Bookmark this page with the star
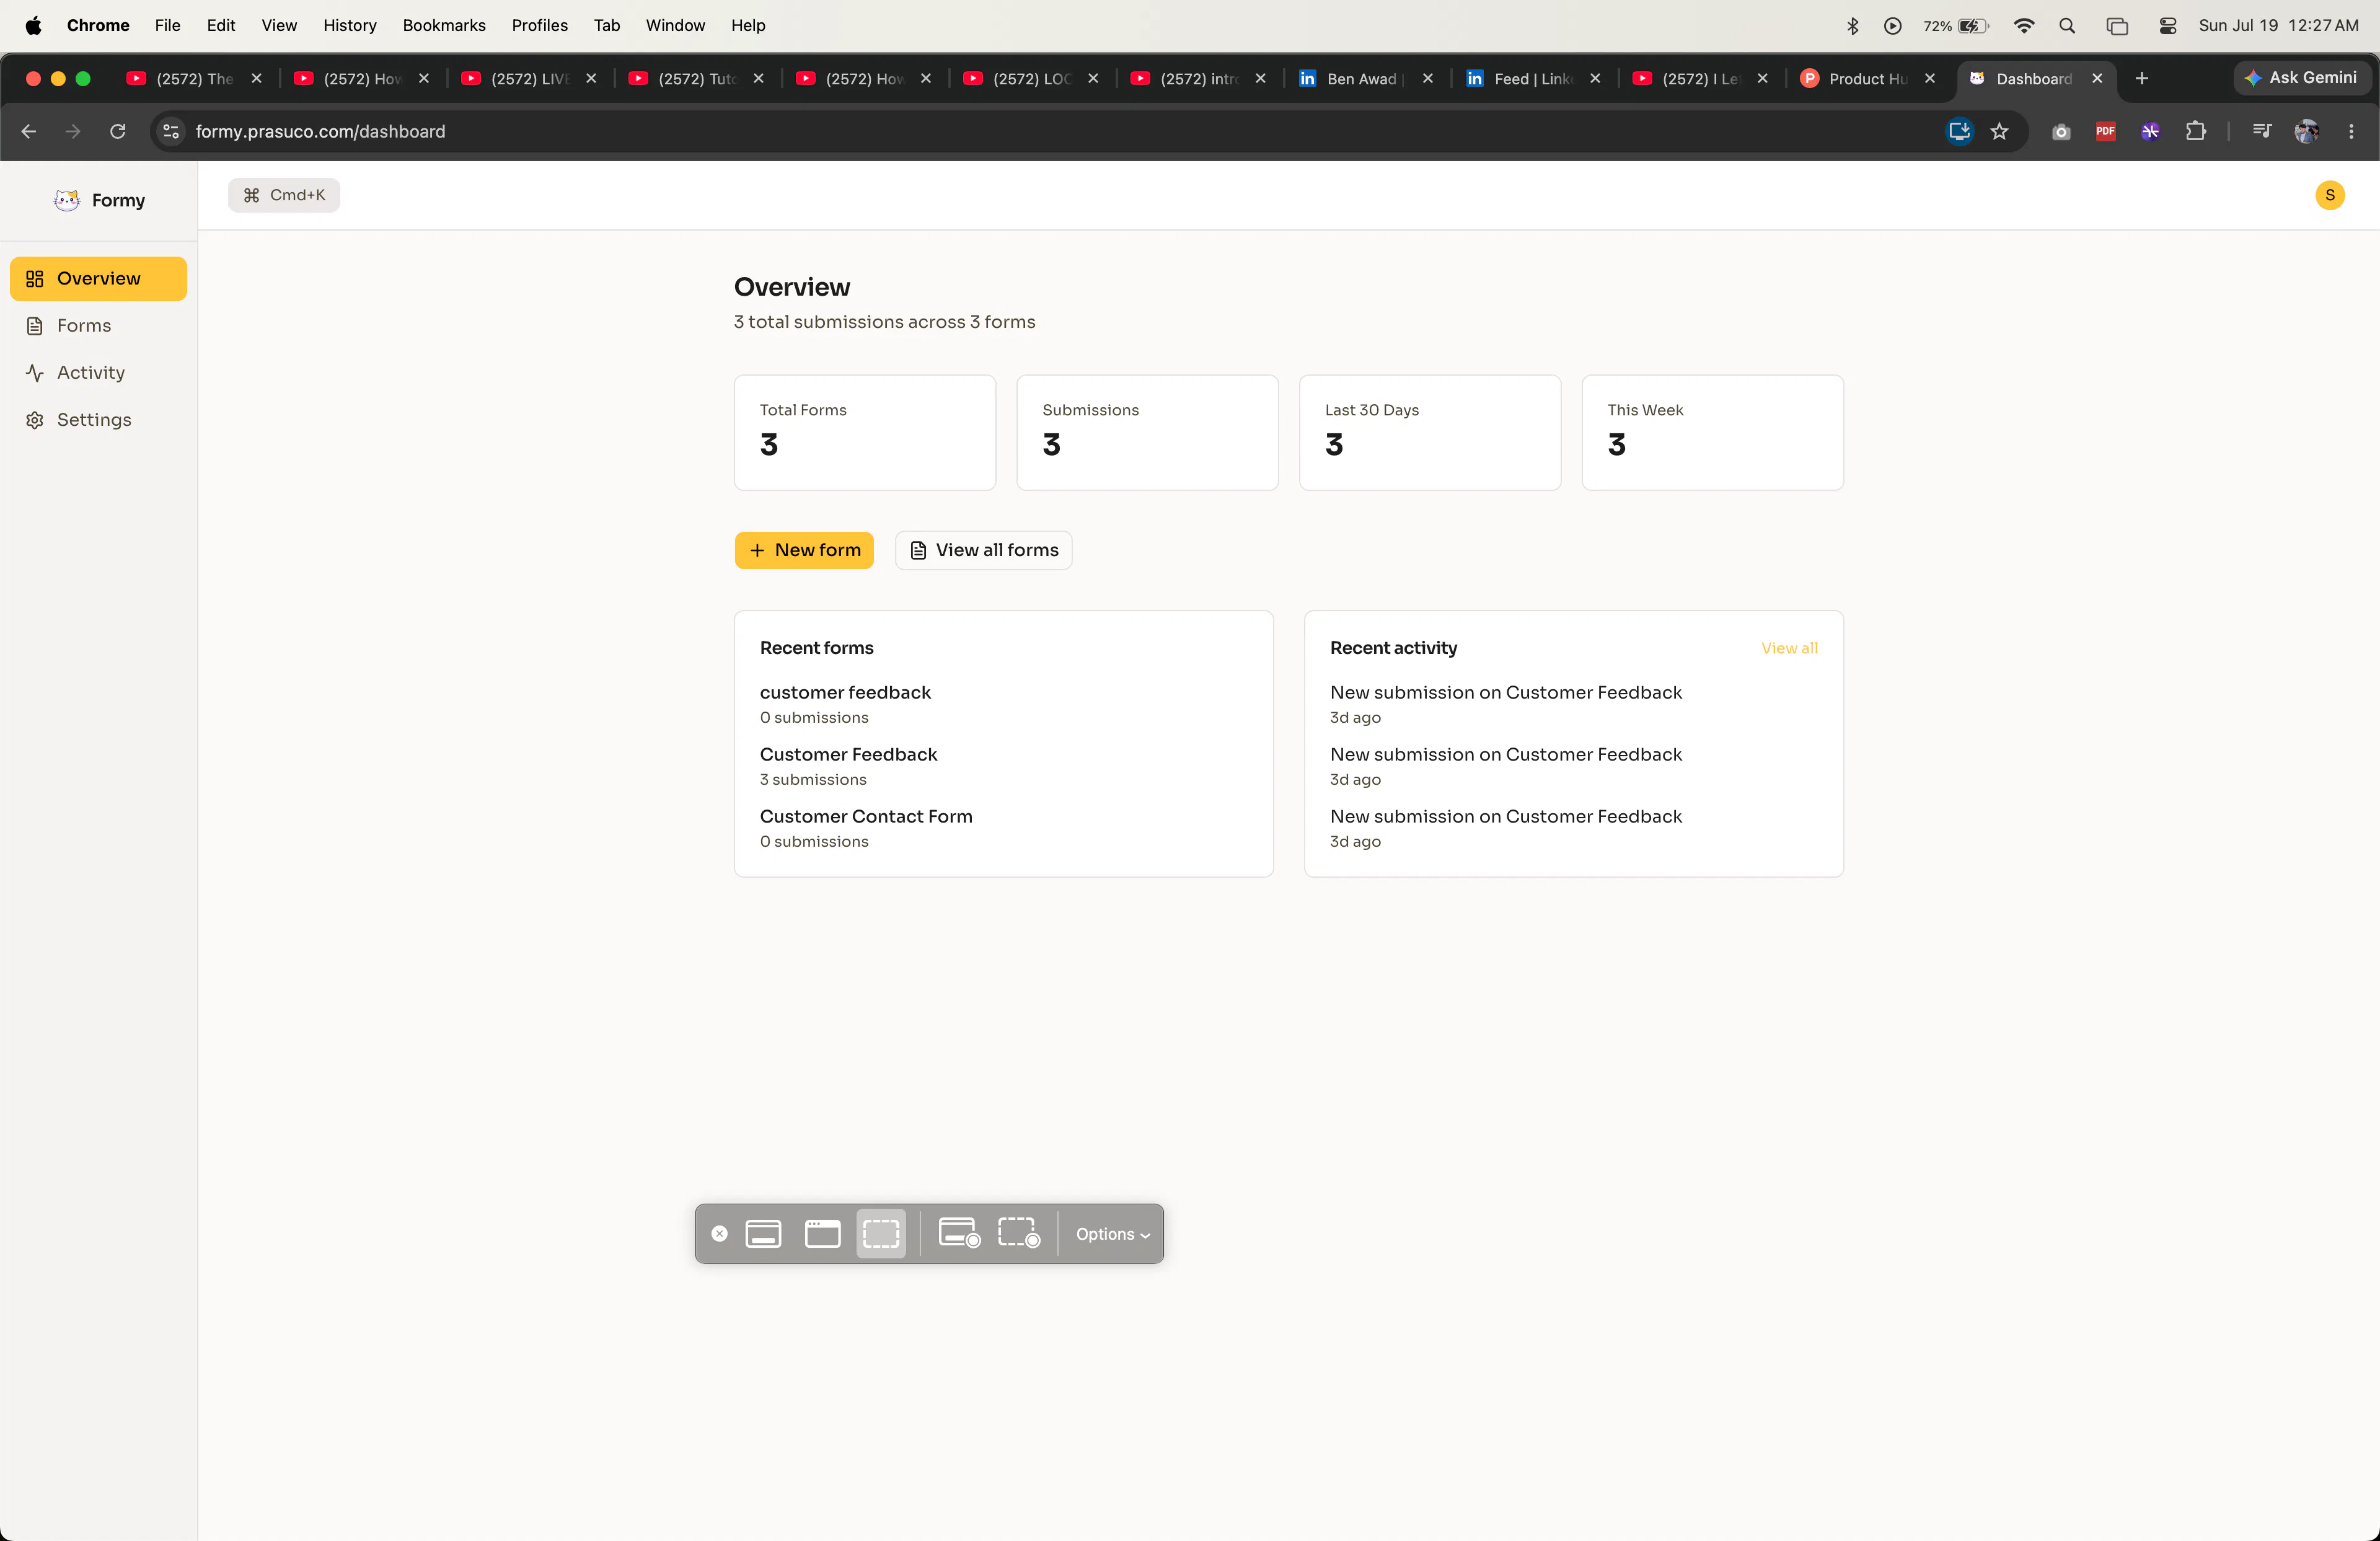This screenshot has width=2380, height=1541. 1999,131
